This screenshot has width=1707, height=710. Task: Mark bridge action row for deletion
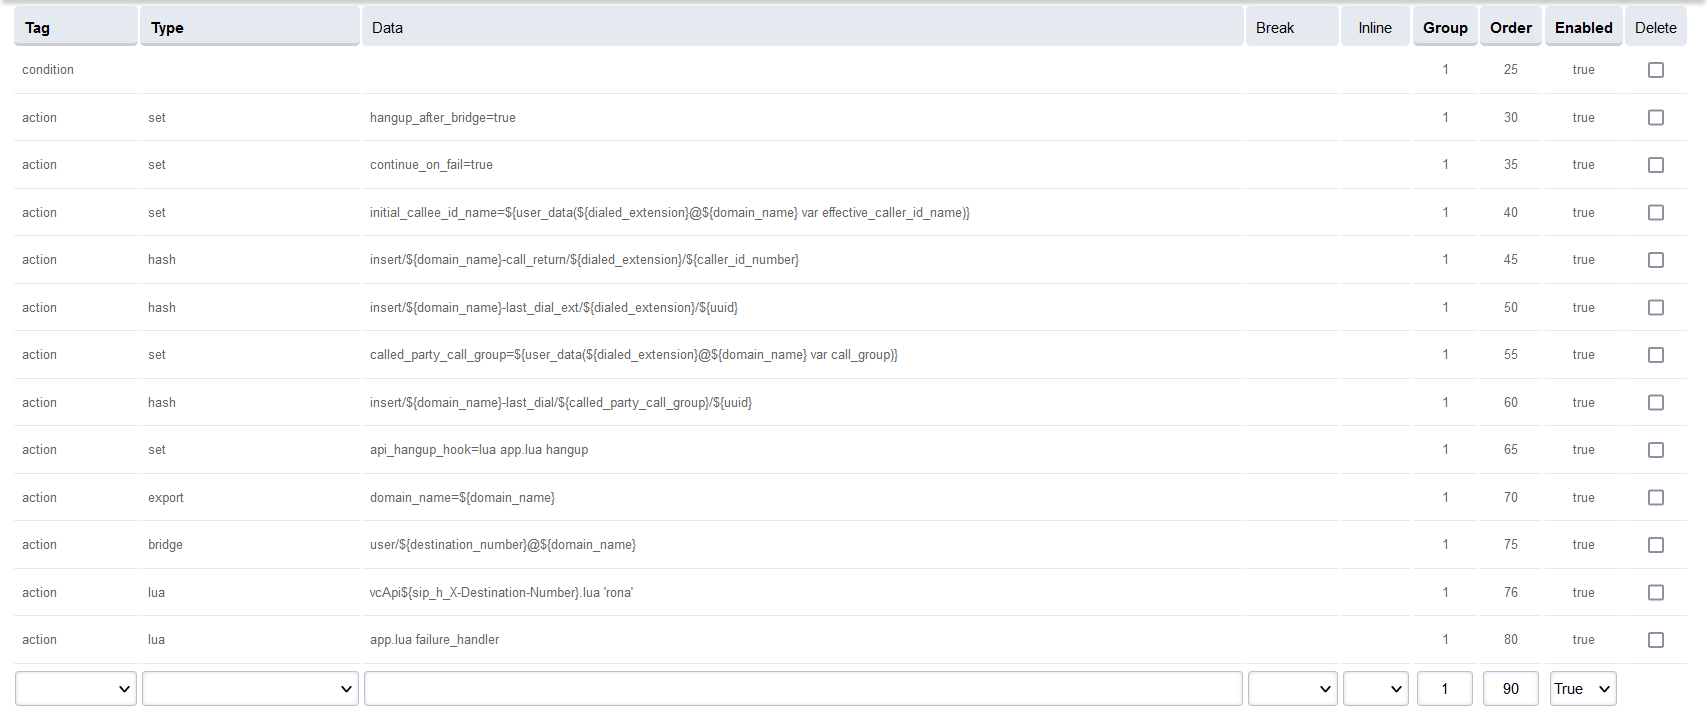pyautogui.click(x=1655, y=545)
